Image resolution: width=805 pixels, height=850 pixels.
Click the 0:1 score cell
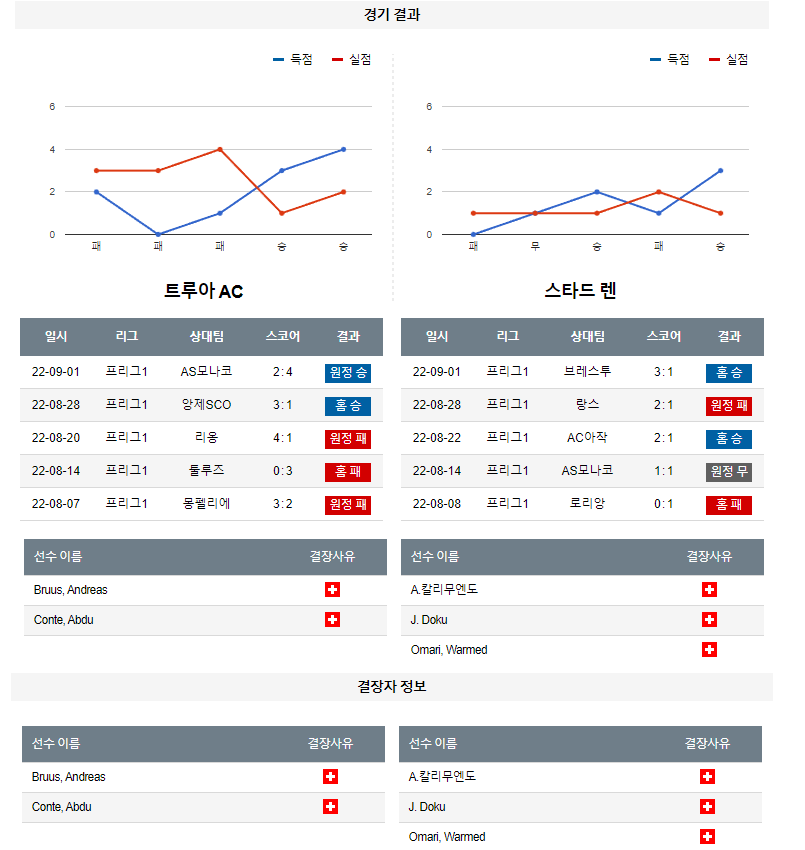(x=664, y=504)
